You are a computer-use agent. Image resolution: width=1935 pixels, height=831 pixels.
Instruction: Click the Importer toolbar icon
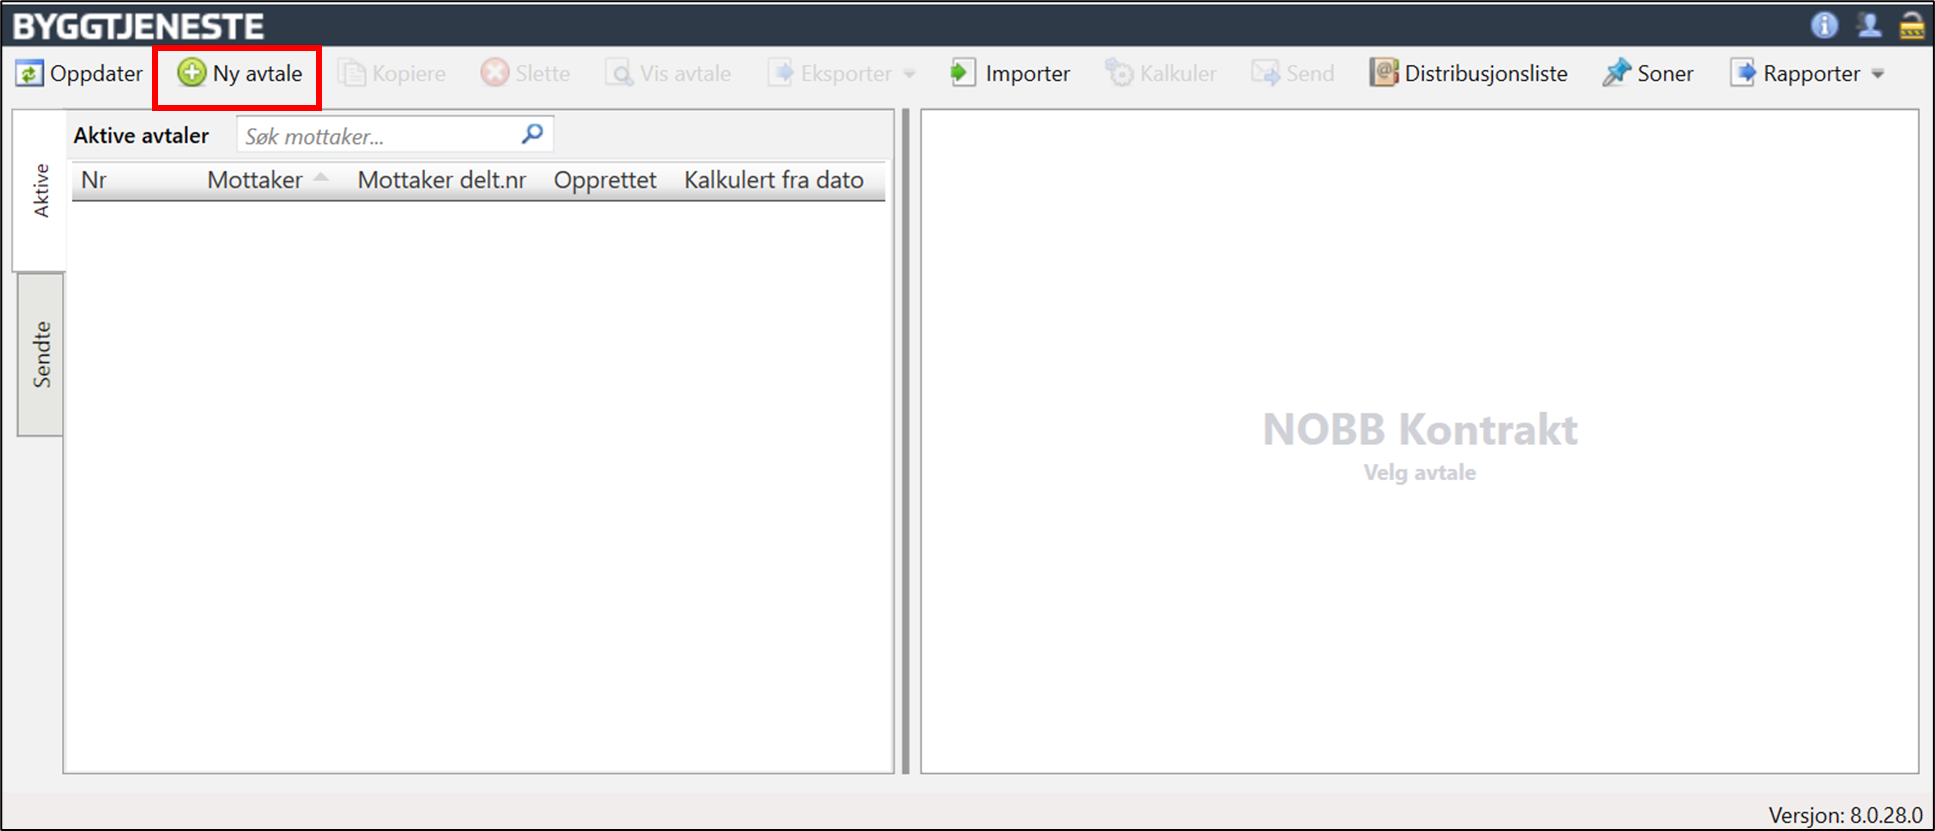(962, 73)
